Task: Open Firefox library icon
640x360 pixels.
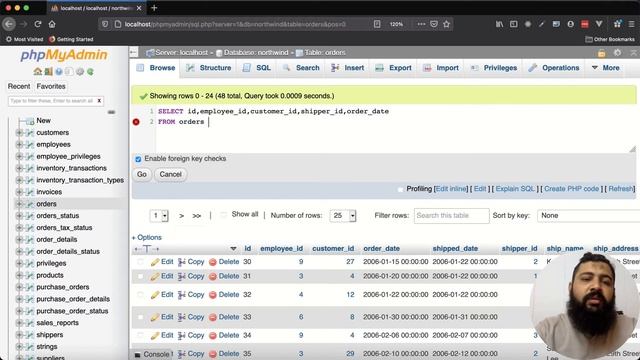Action: click(x=499, y=24)
